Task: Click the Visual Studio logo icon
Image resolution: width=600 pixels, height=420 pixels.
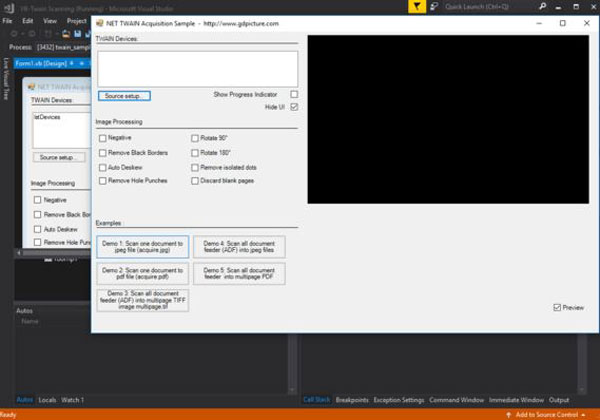Action: click(7, 6)
